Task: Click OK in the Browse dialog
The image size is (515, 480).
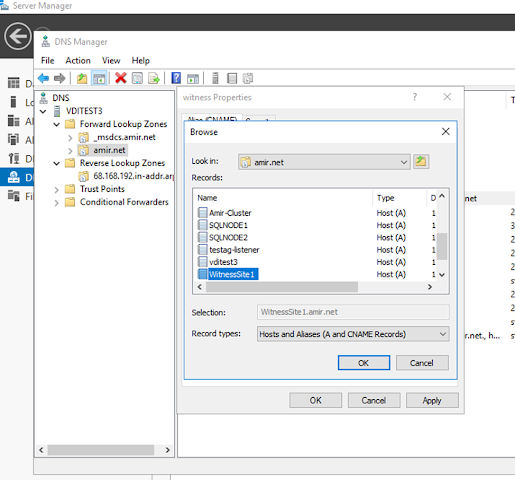Action: [x=364, y=363]
